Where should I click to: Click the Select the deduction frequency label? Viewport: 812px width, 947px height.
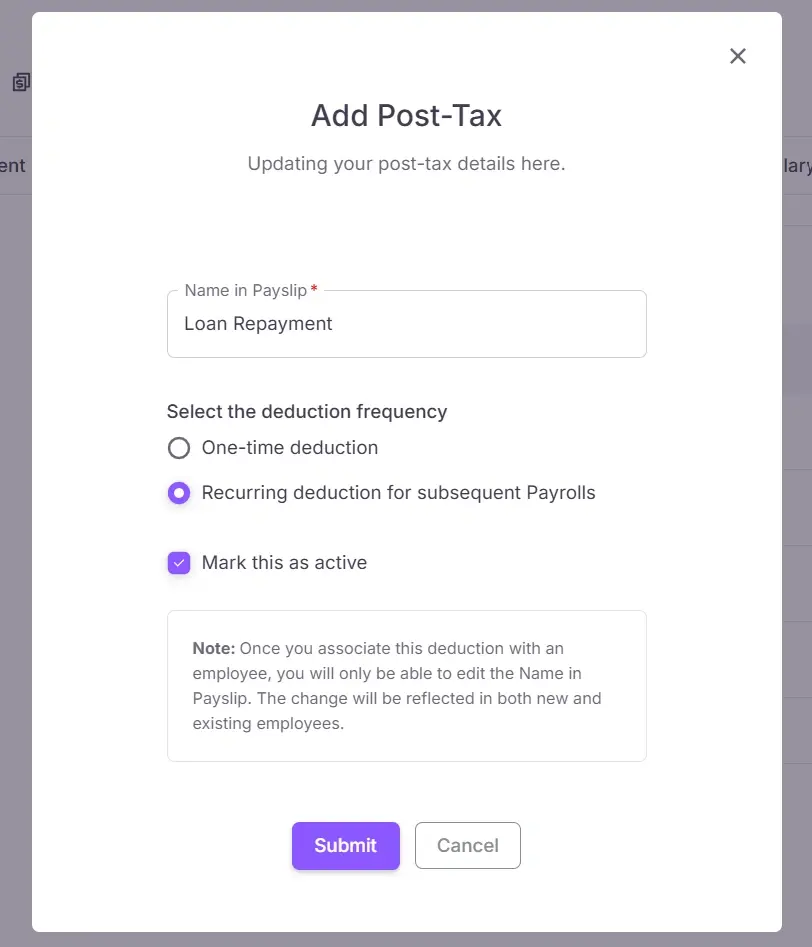tap(307, 411)
